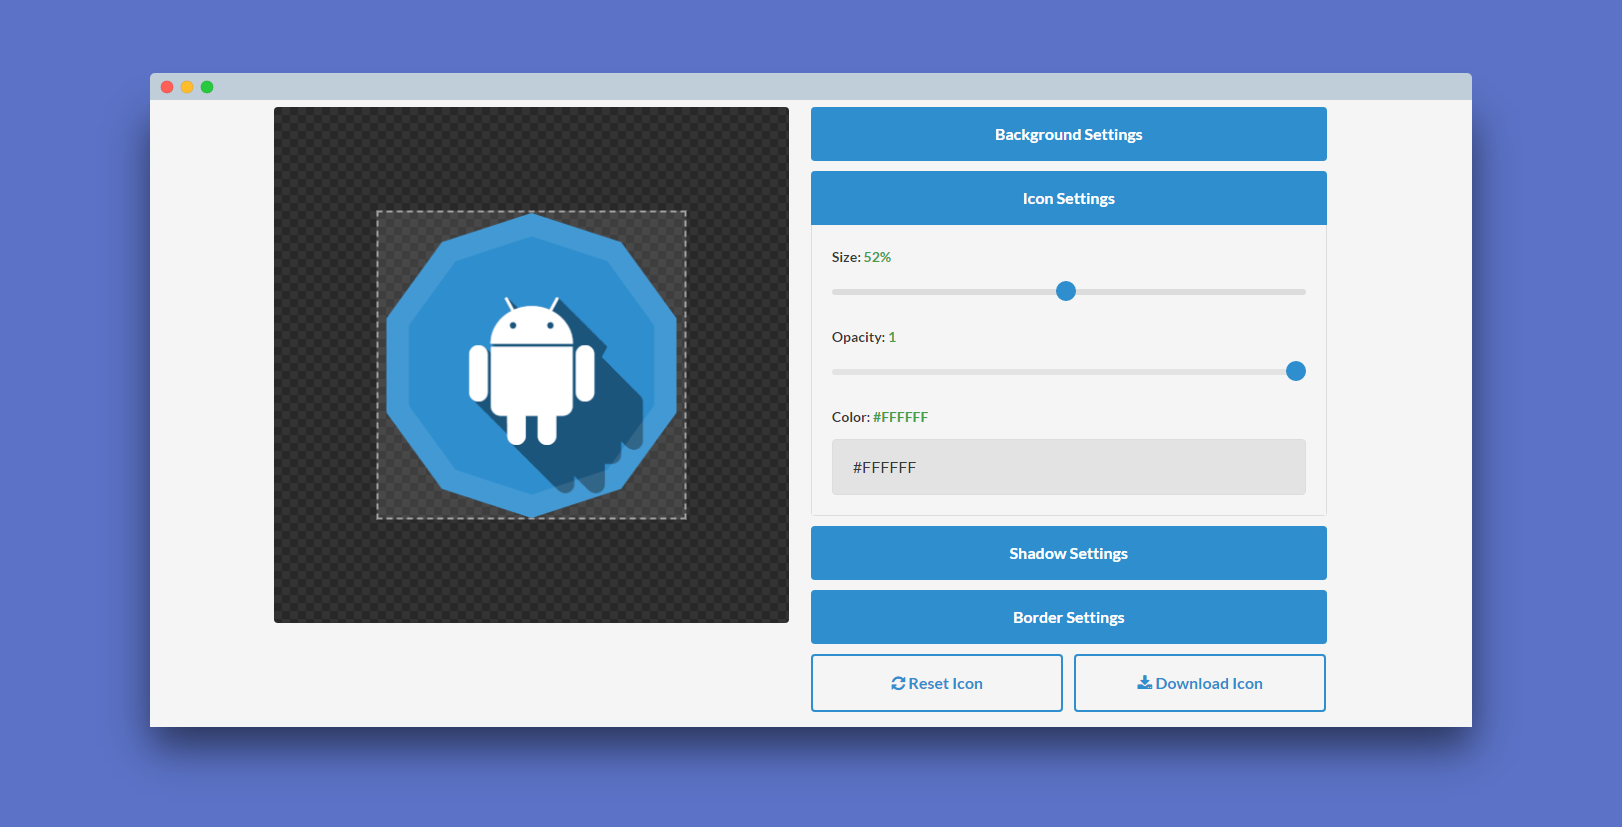
Task: Click the Download Icon button
Action: [1200, 683]
